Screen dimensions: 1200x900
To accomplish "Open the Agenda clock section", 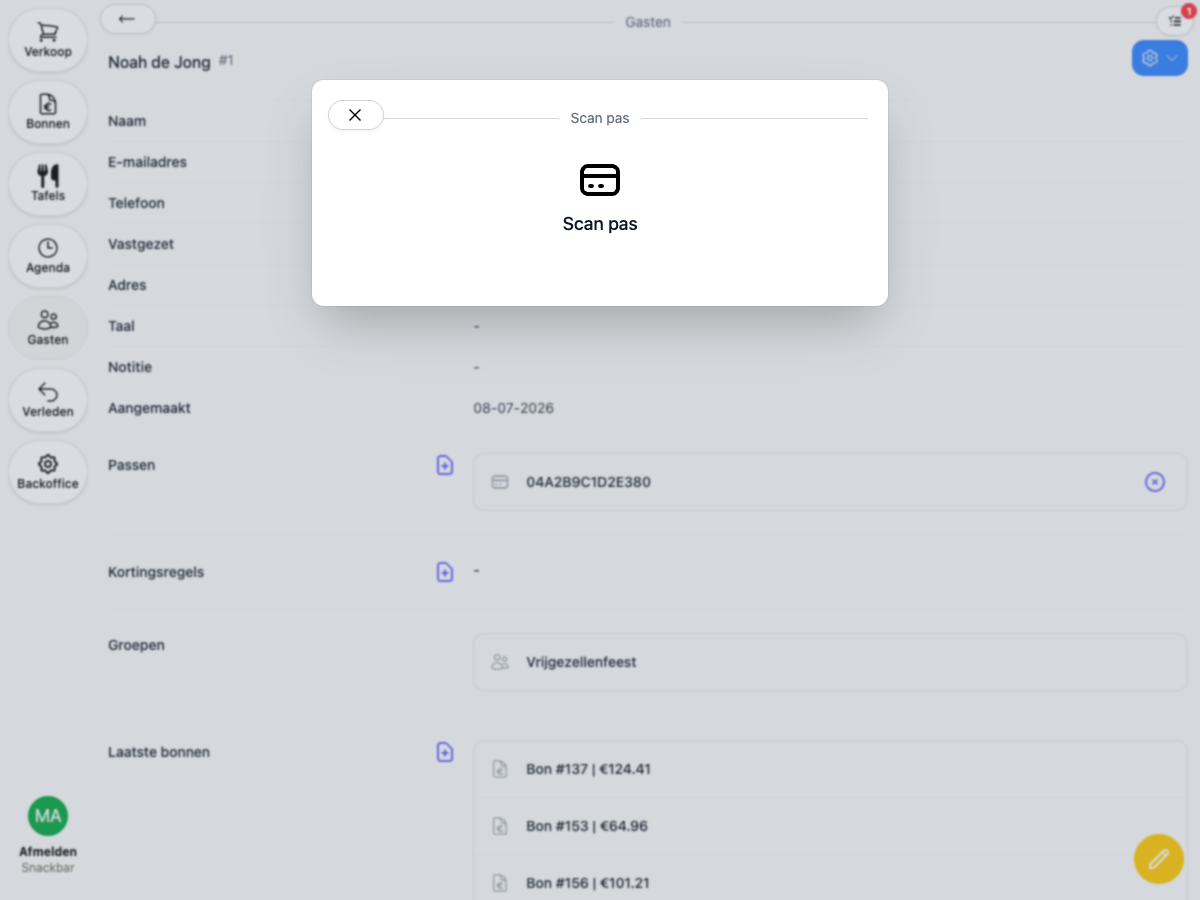I will tap(48, 256).
